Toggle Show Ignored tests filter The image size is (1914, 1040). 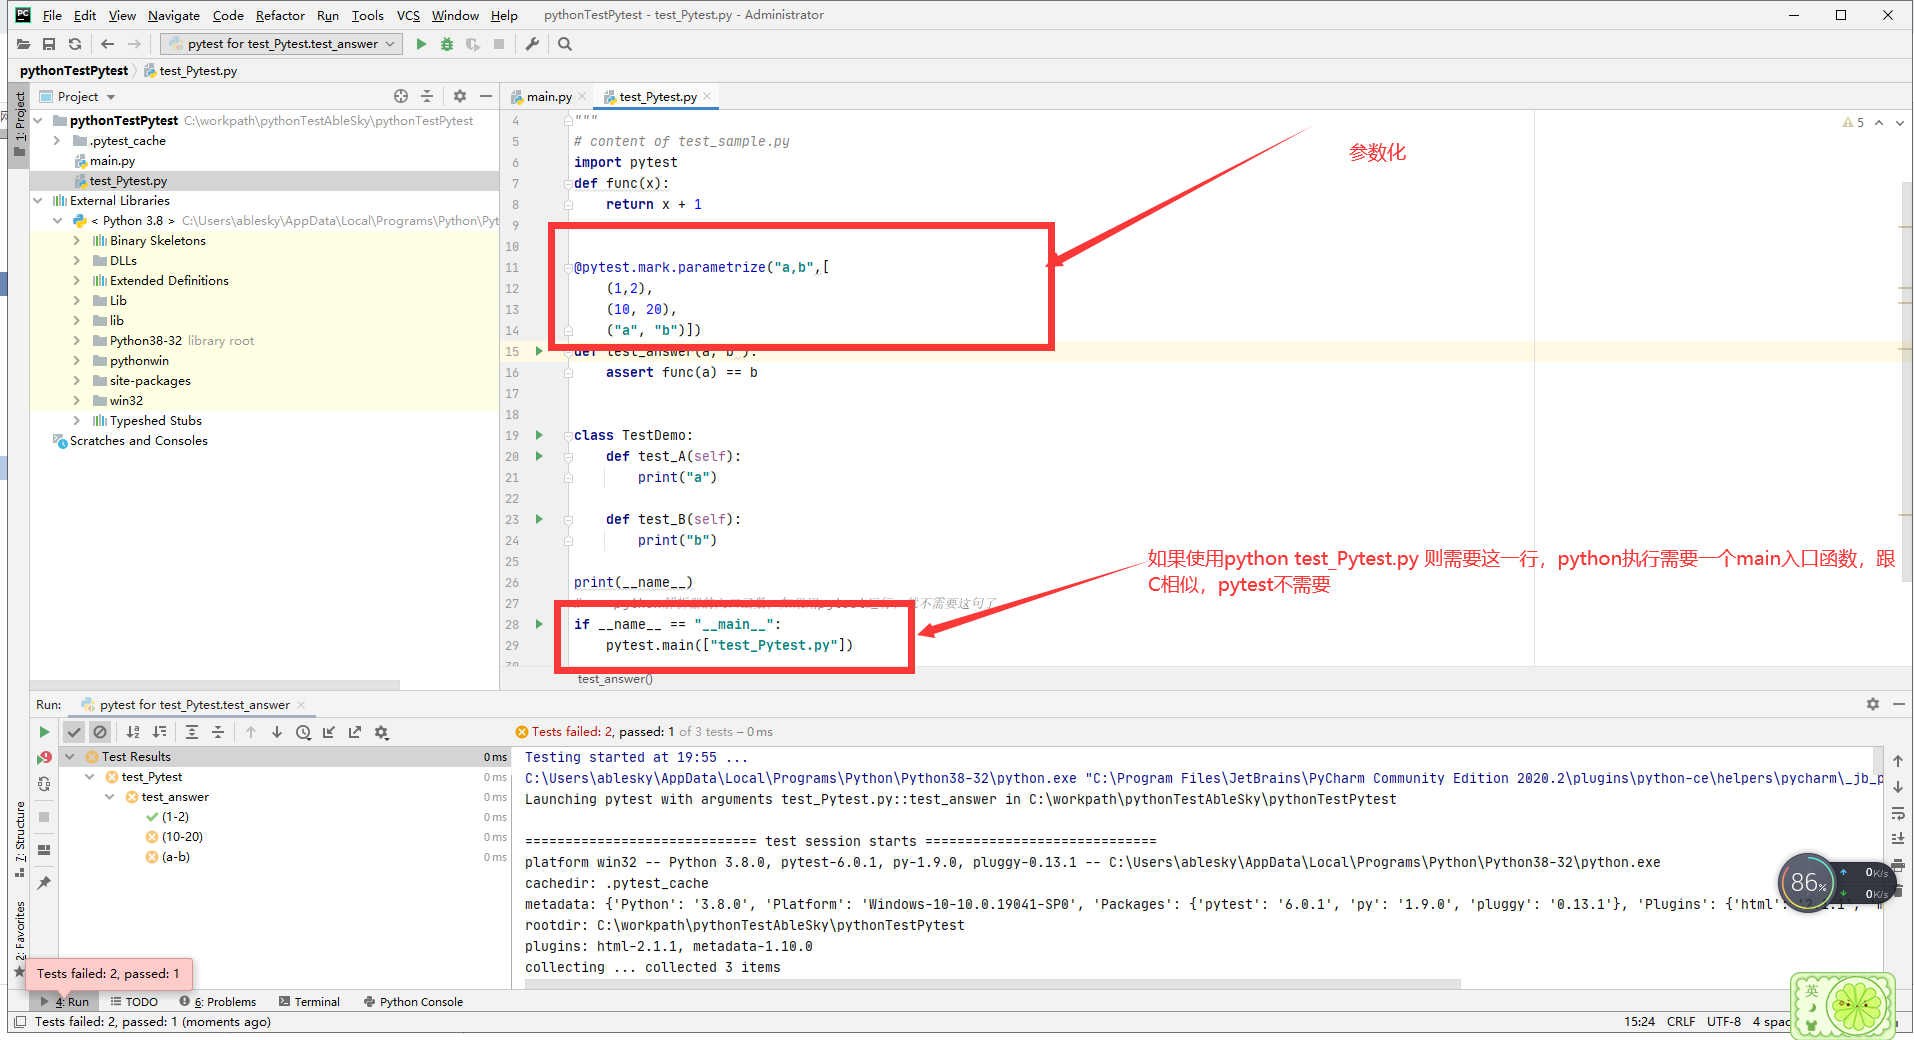[100, 732]
